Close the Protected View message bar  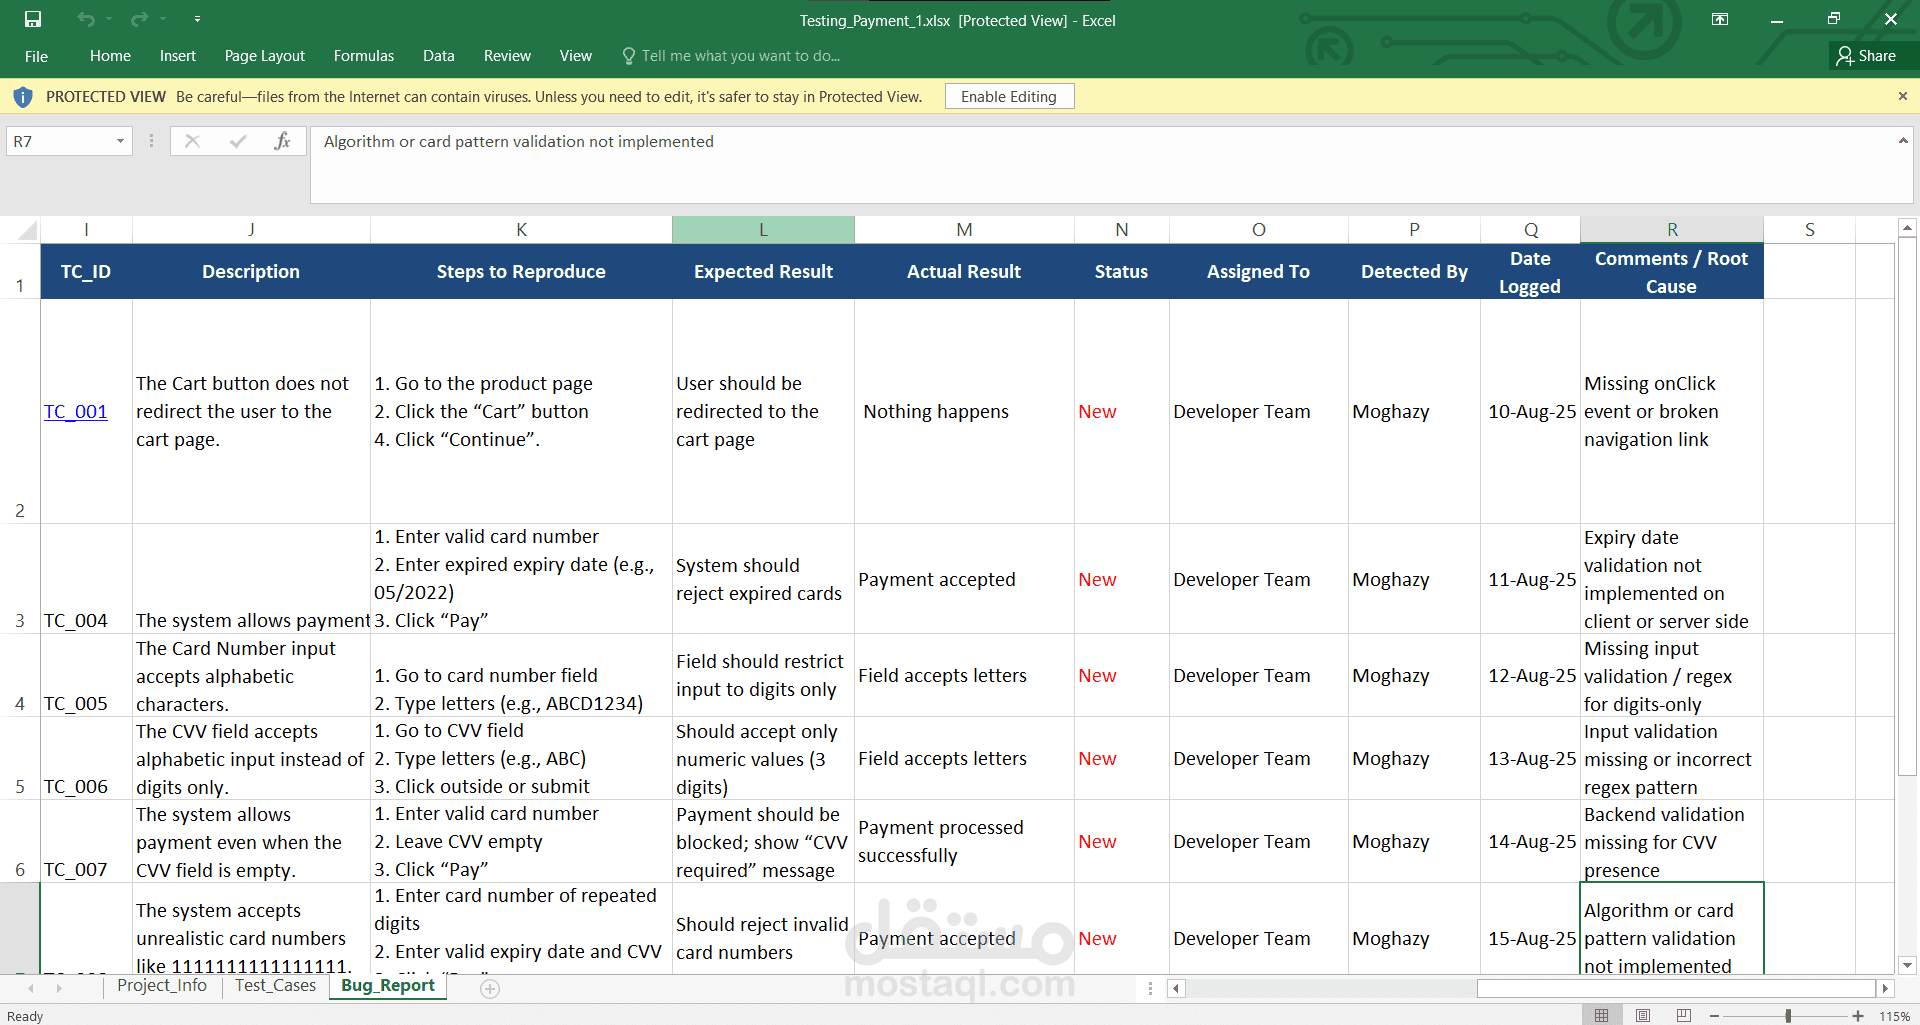tap(1902, 96)
